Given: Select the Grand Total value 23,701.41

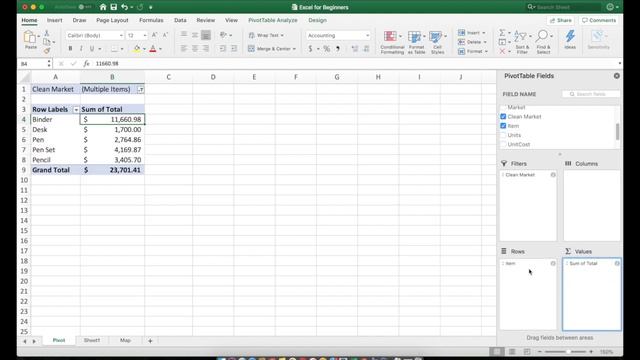Looking at the screenshot, I should coord(112,170).
